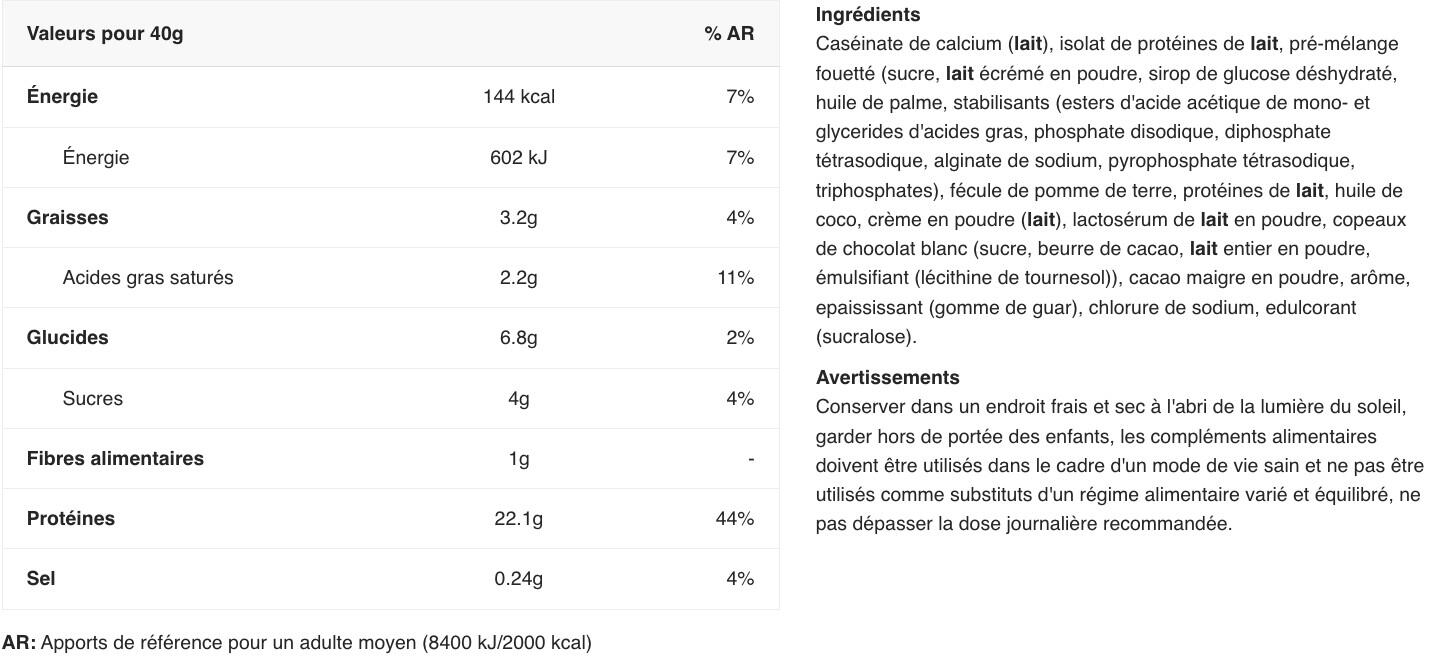Image resolution: width=1440 pixels, height=664 pixels.
Task: Click the '0.24g' salt value
Action: tap(518, 579)
